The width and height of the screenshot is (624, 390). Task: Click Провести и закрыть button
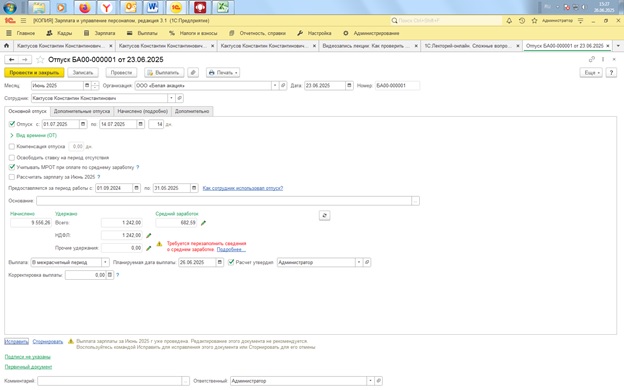(x=34, y=72)
